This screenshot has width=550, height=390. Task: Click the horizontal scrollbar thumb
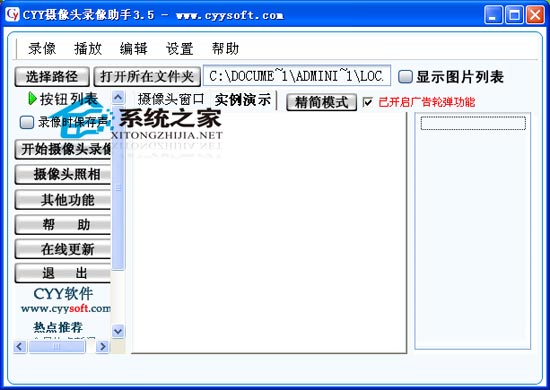pyautogui.click(x=57, y=347)
